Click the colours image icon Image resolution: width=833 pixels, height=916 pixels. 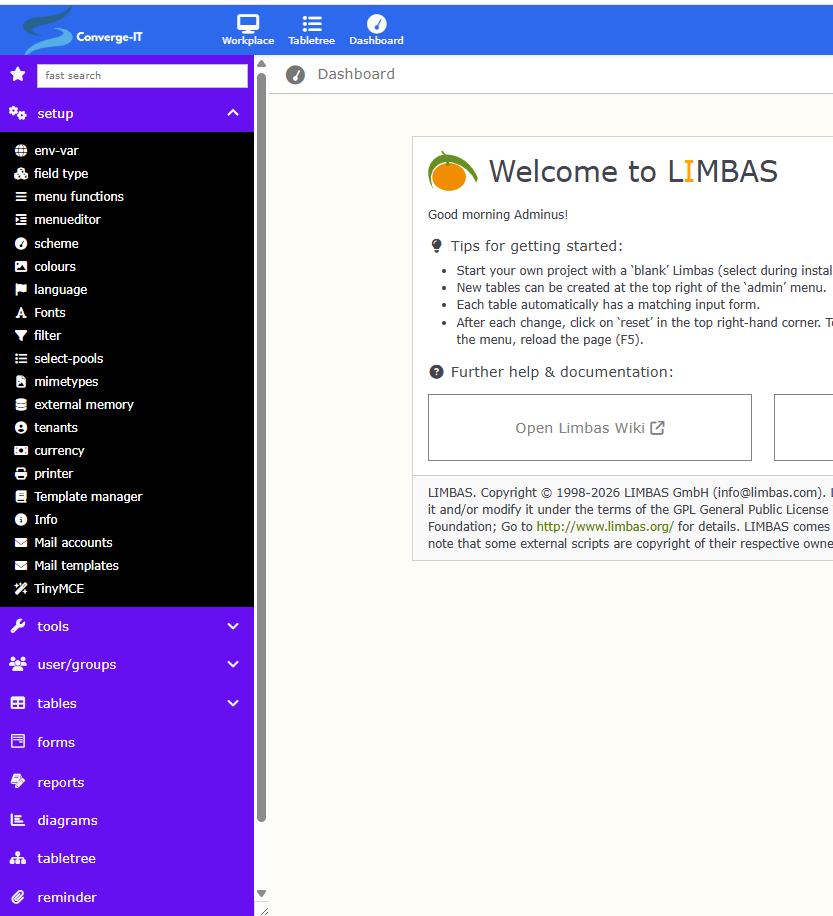(21, 267)
